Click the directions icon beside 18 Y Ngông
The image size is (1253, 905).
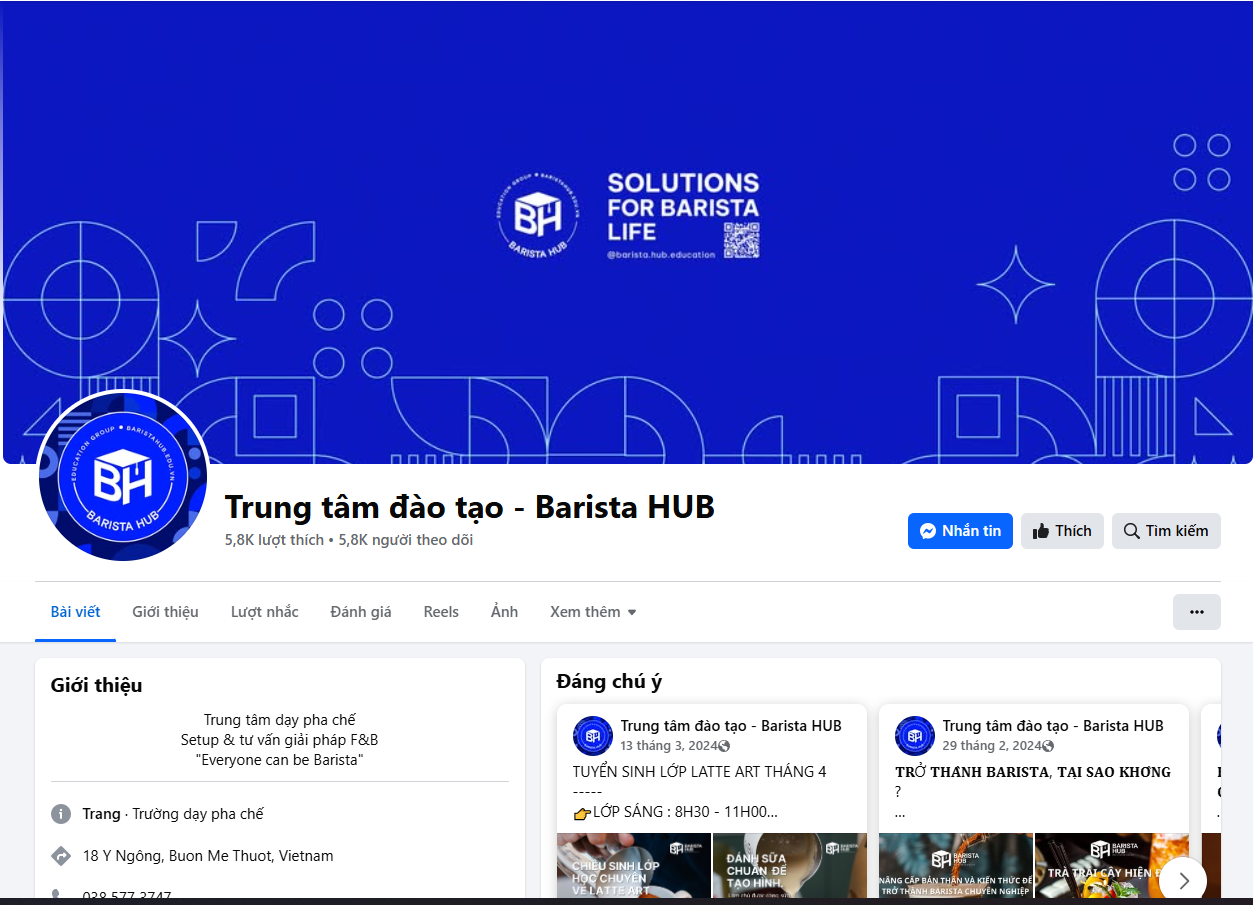[61, 856]
